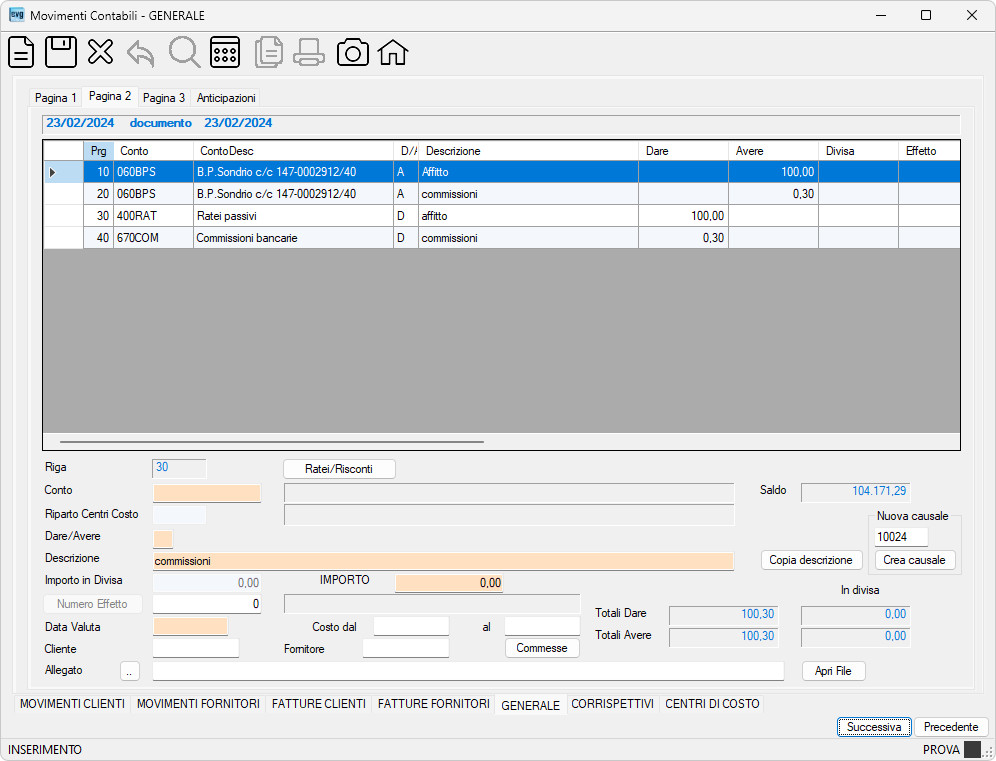Click the camera snapshot icon
The width and height of the screenshot is (996, 761).
point(353,52)
